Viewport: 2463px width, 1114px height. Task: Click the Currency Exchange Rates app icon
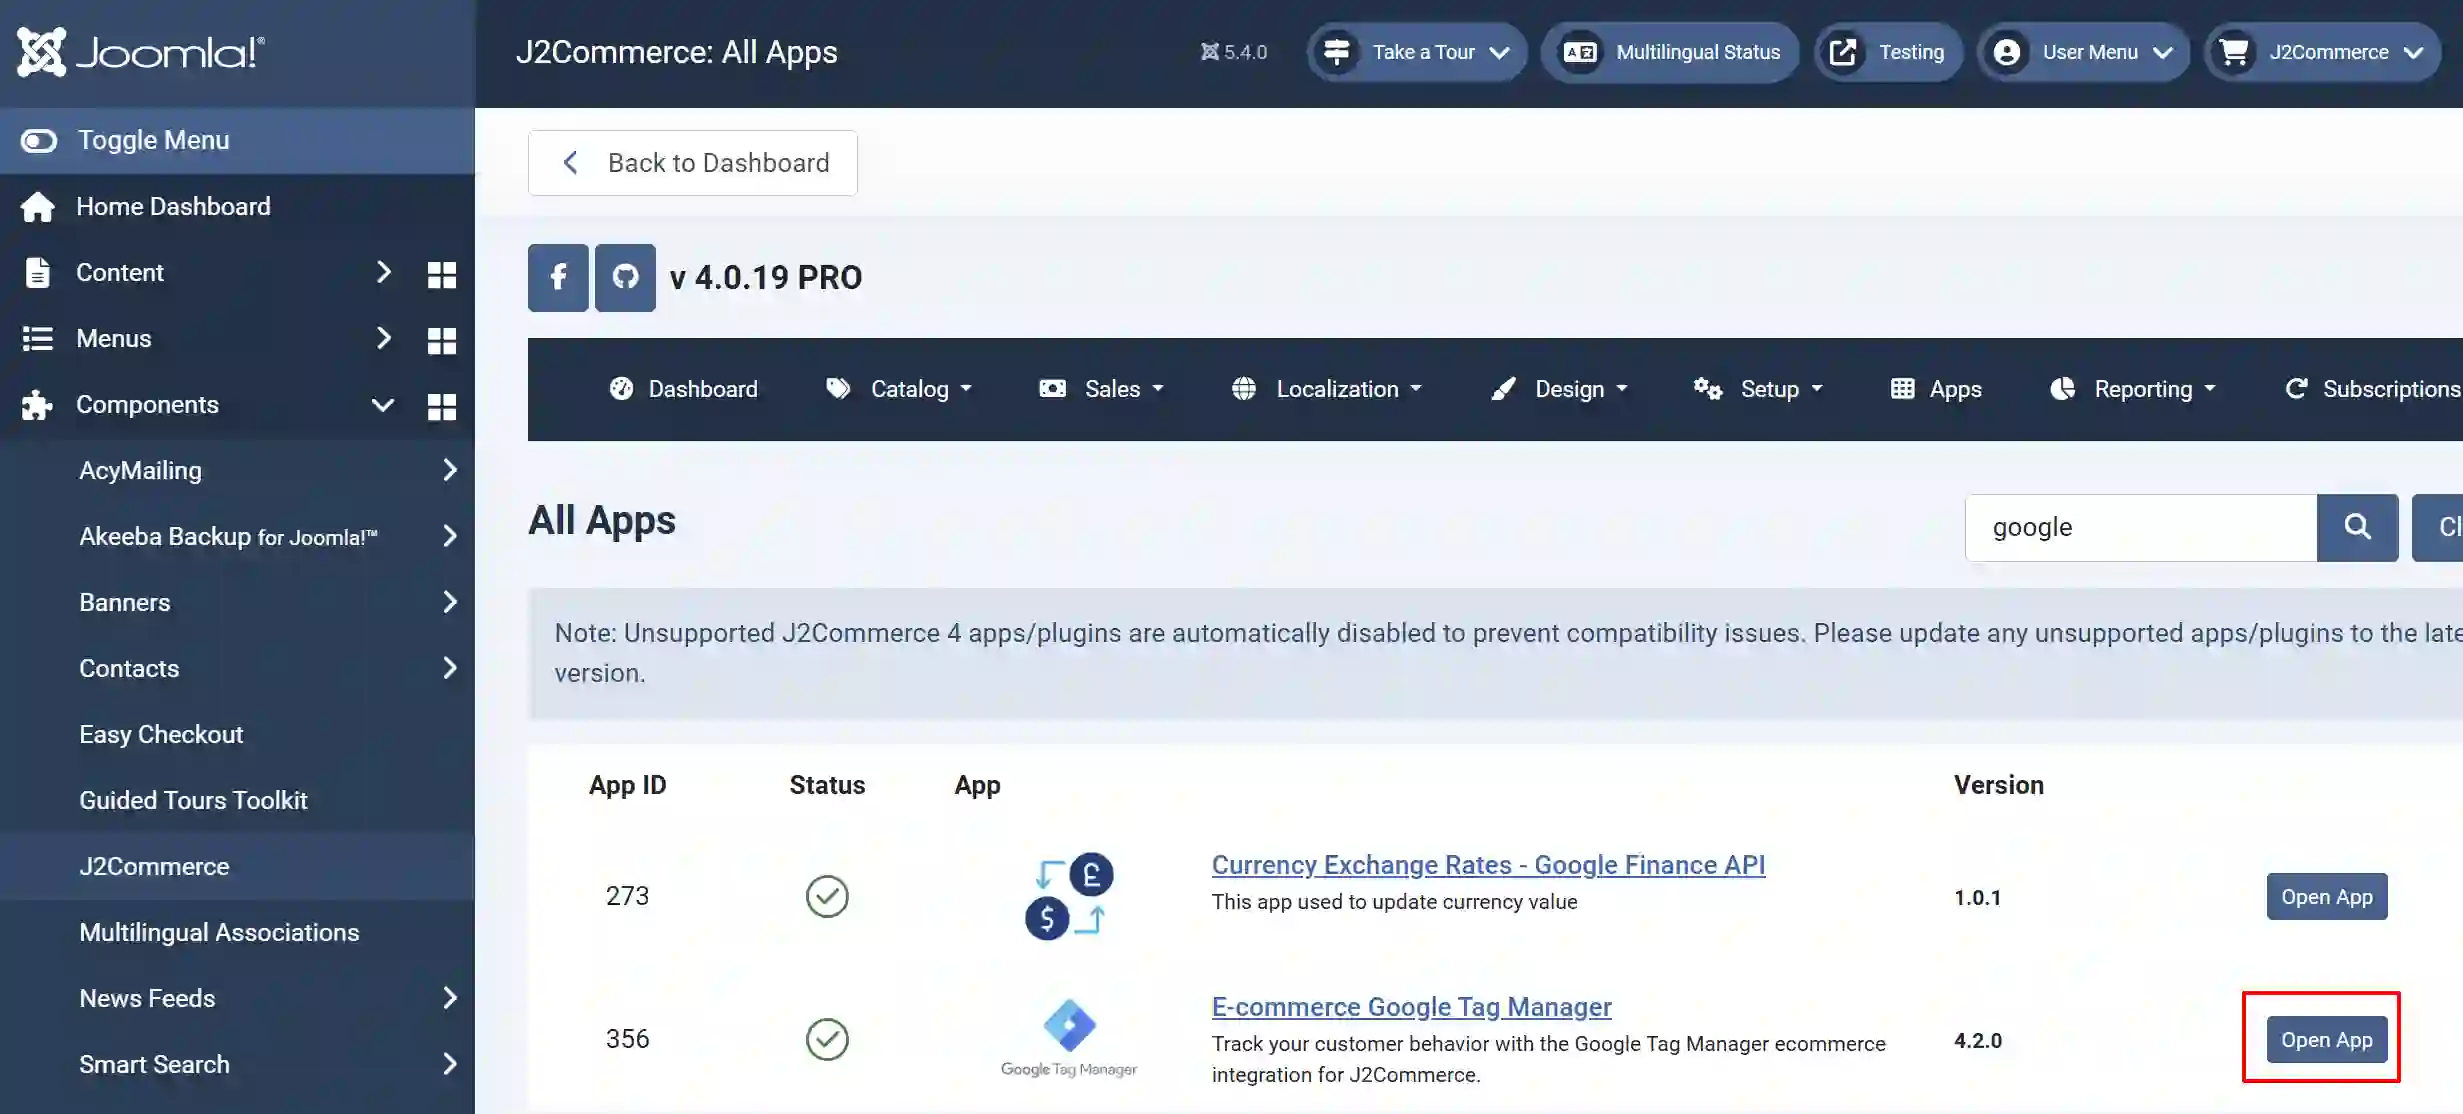(x=1069, y=896)
